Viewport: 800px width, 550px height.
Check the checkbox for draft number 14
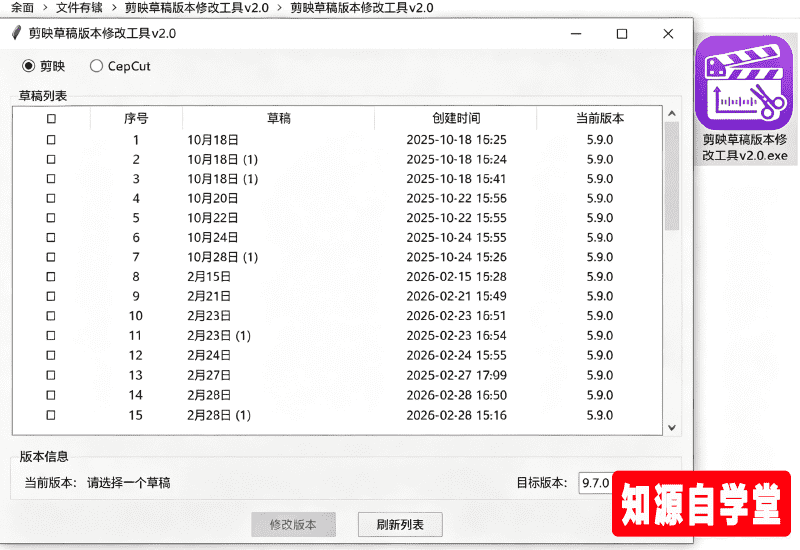pyautogui.click(x=51, y=395)
